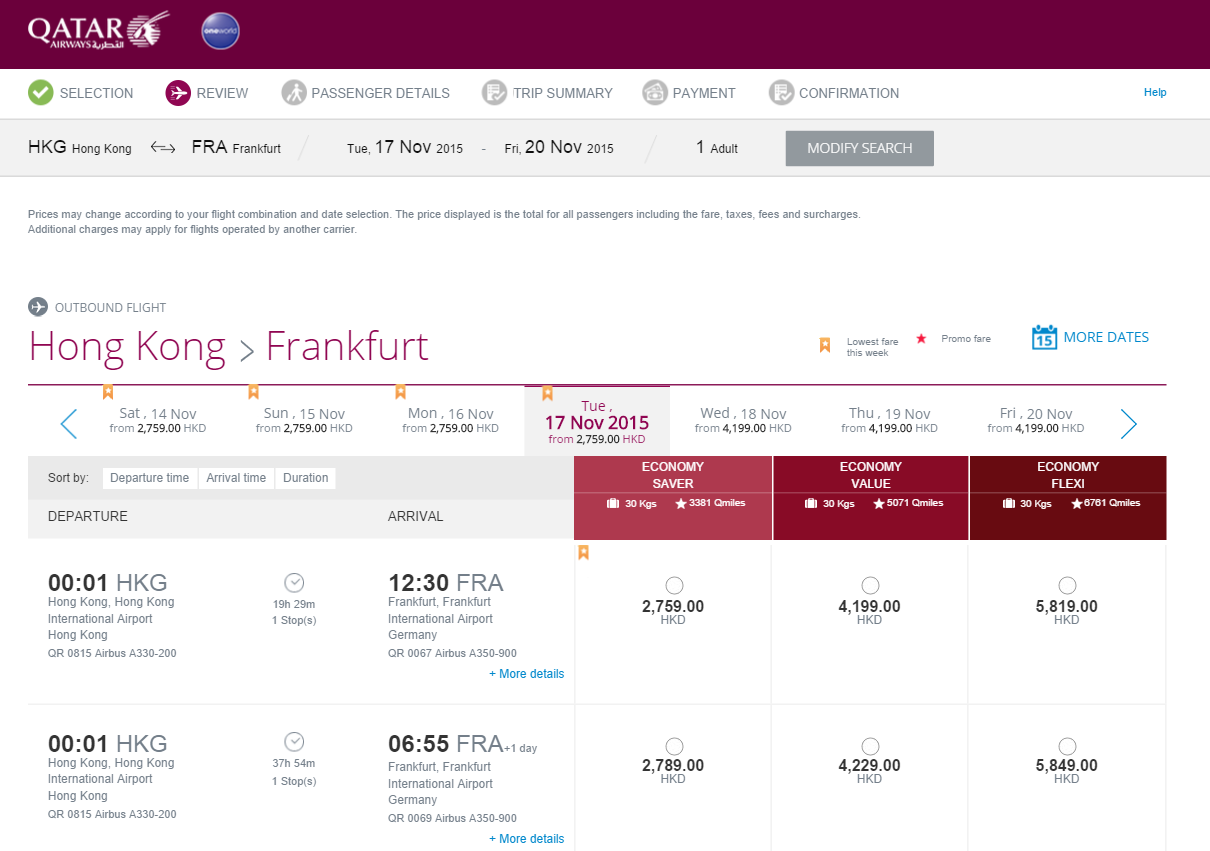Switch to Thu, 19 Nov date tab
Viewport: 1210px width, 851px height.
point(889,420)
